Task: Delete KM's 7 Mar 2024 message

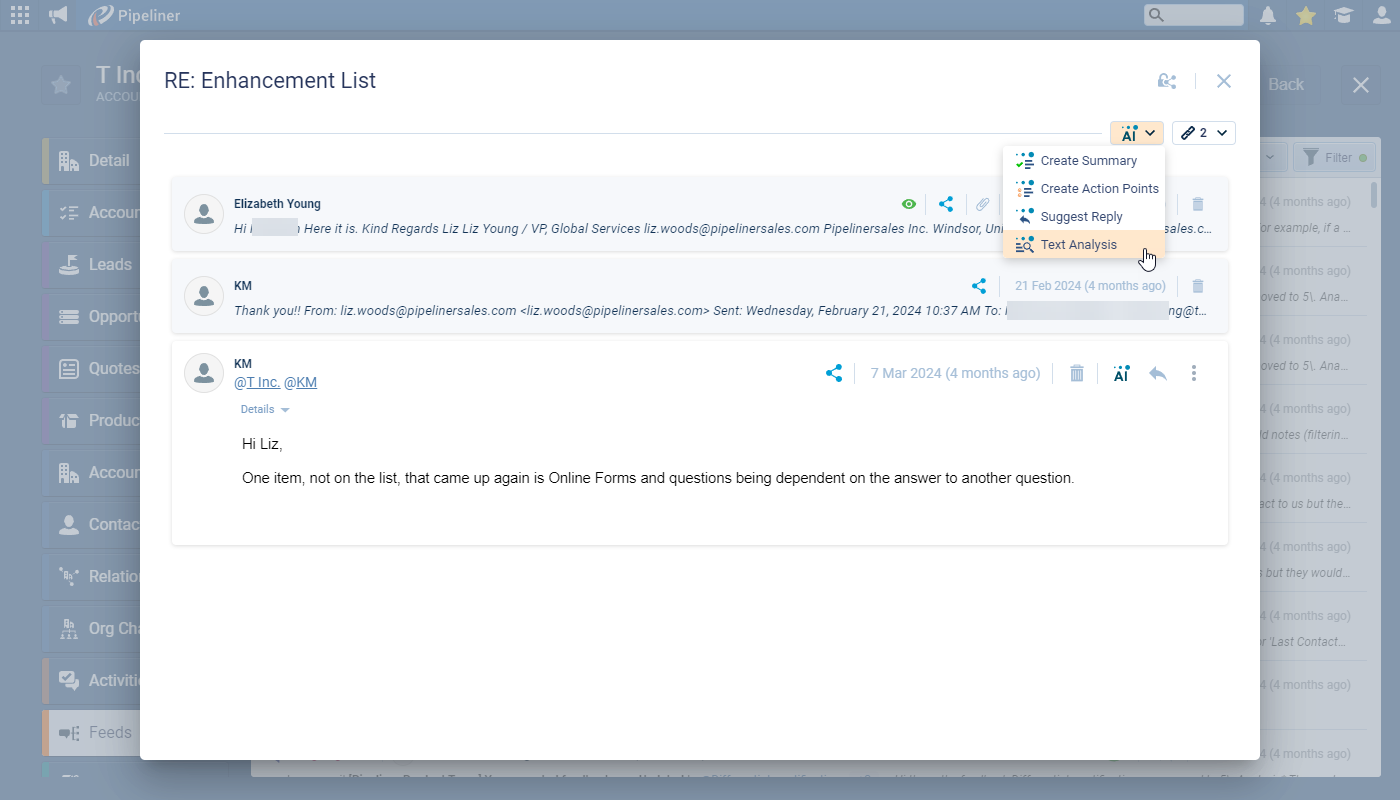Action: [1076, 373]
